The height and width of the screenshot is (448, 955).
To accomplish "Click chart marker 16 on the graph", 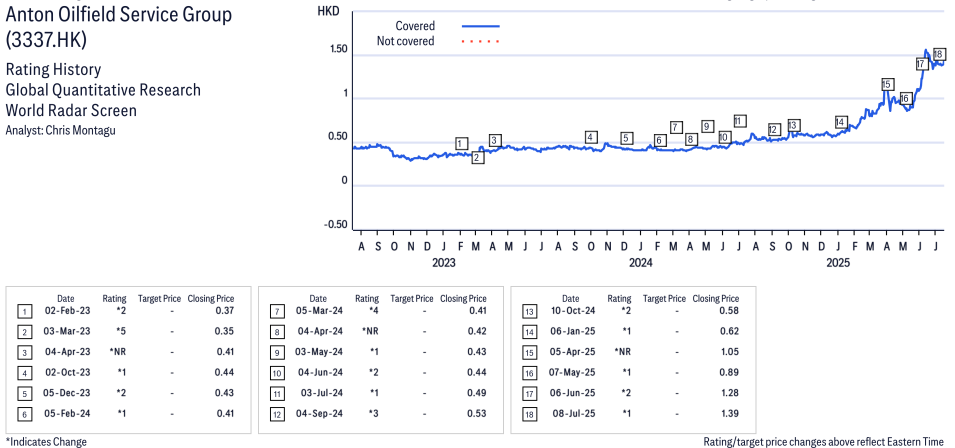I will coord(904,99).
